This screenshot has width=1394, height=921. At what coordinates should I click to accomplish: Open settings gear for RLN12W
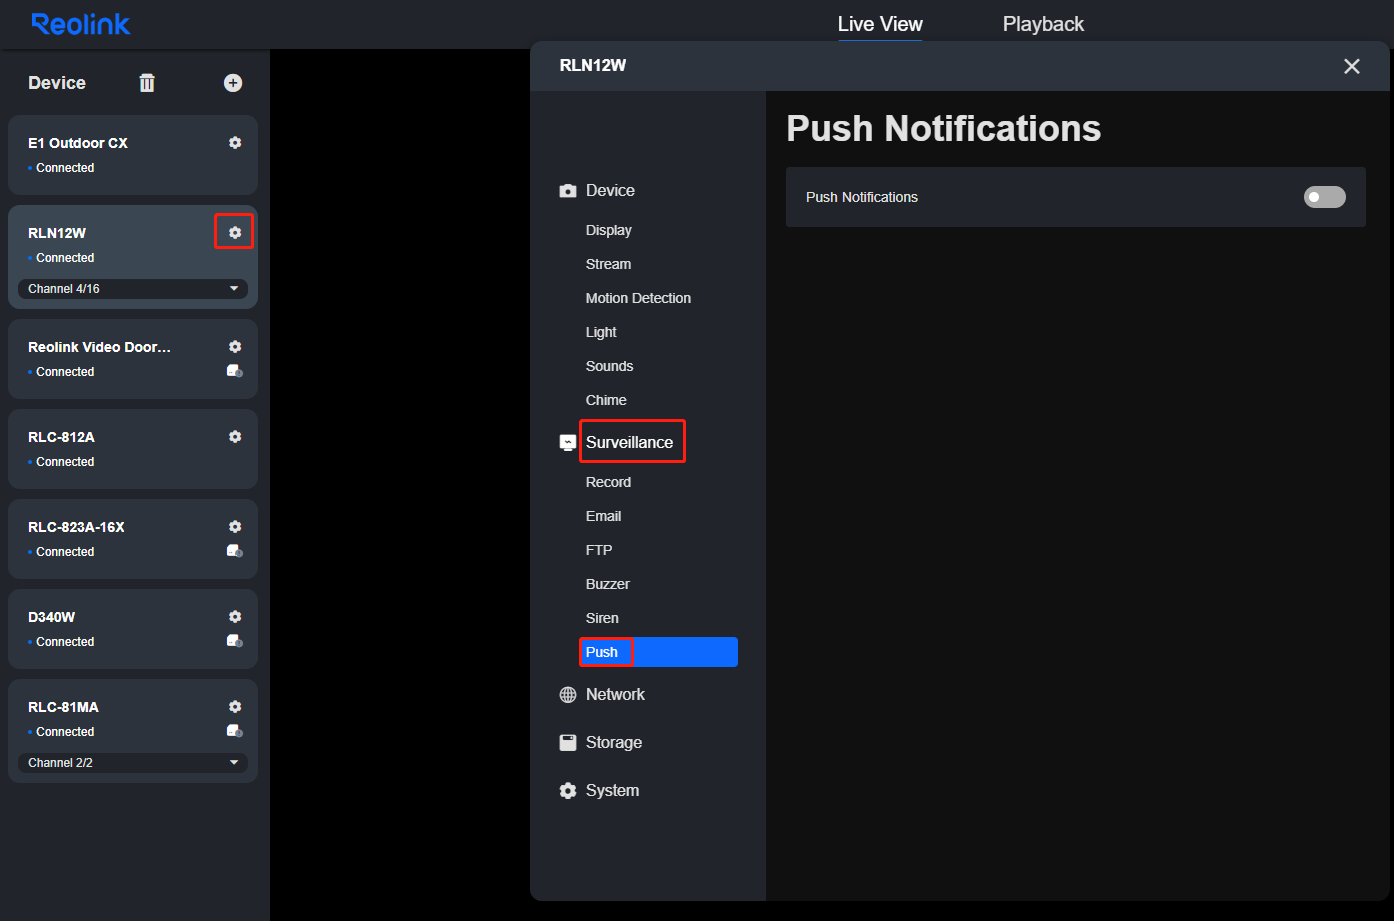click(x=235, y=233)
